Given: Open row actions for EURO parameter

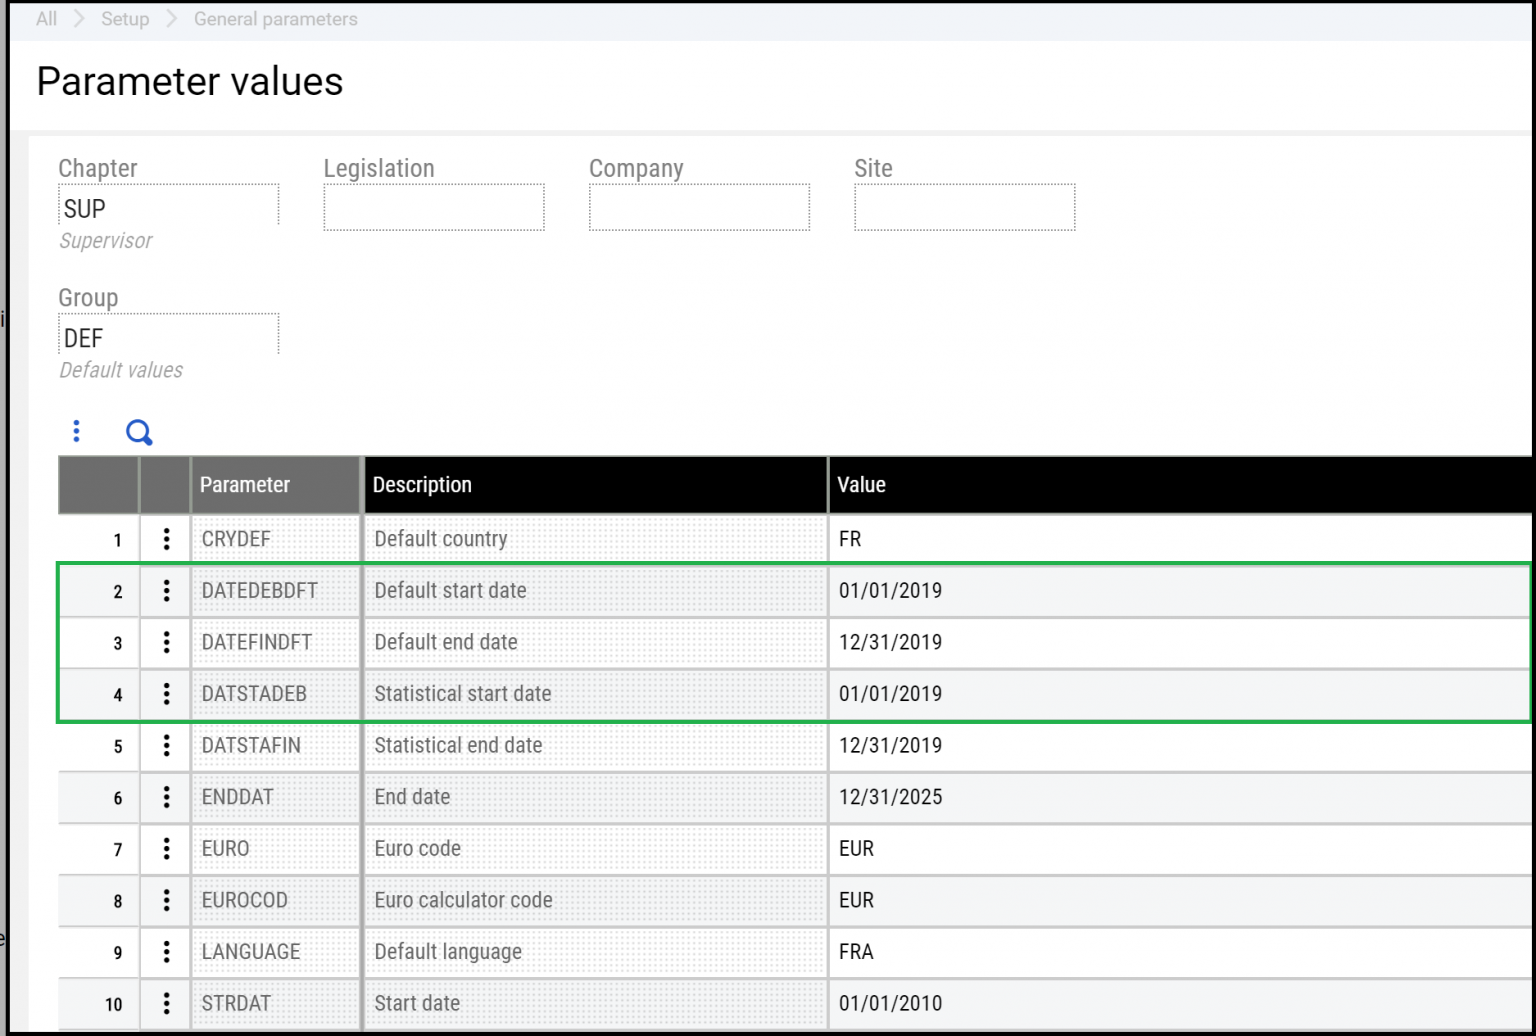Looking at the screenshot, I should (164, 849).
